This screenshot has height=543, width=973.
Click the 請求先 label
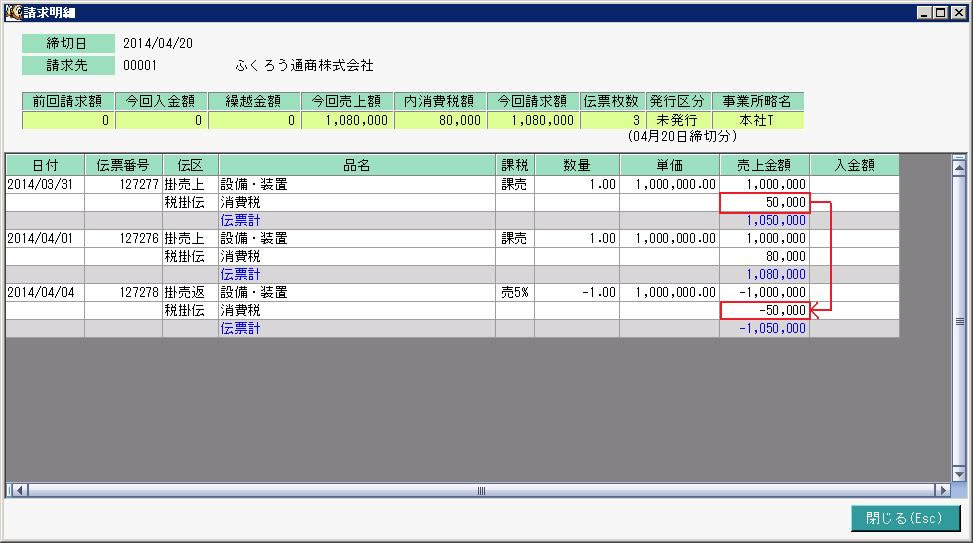[68, 65]
